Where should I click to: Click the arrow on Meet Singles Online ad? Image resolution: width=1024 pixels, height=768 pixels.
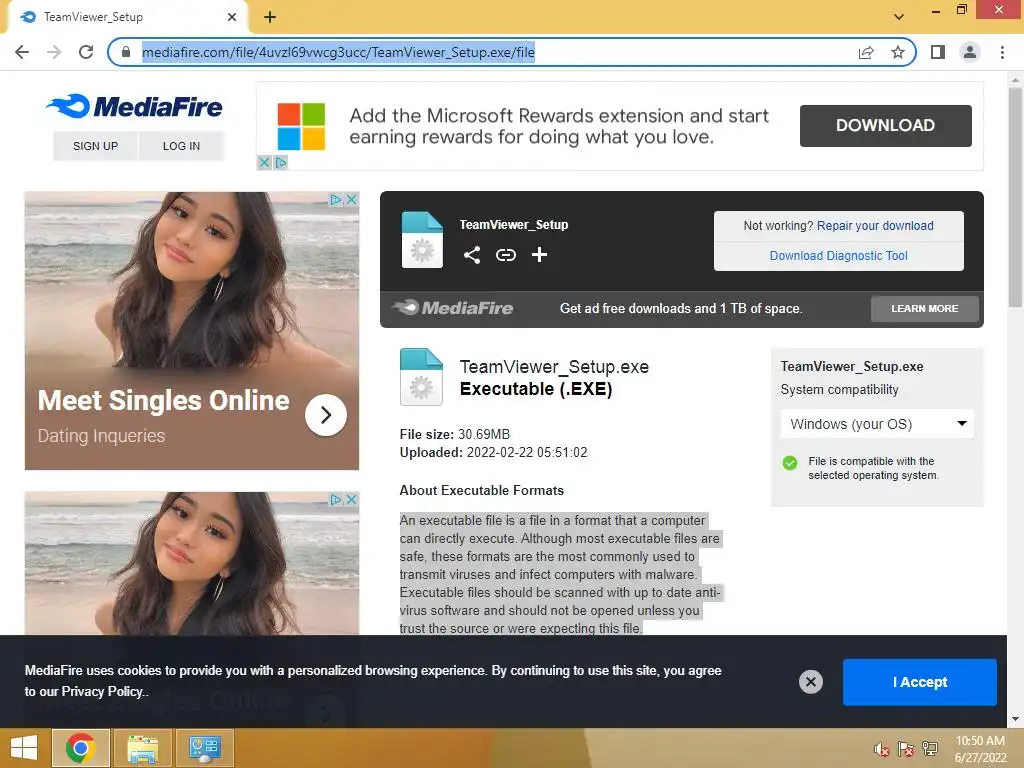[x=325, y=415]
